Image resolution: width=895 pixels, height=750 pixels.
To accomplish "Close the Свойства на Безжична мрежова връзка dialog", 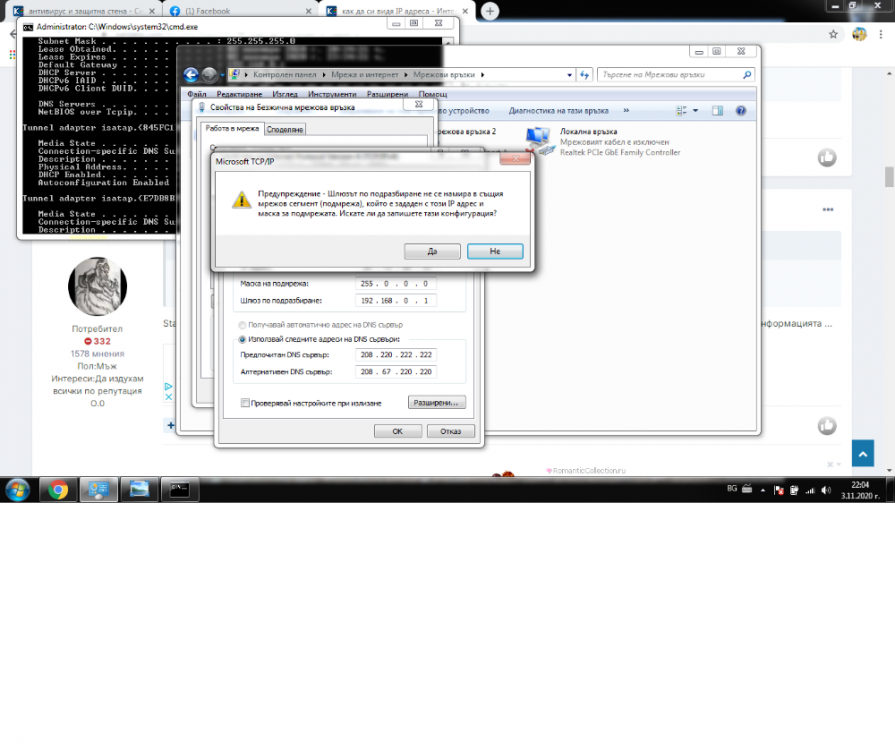I will click(418, 104).
